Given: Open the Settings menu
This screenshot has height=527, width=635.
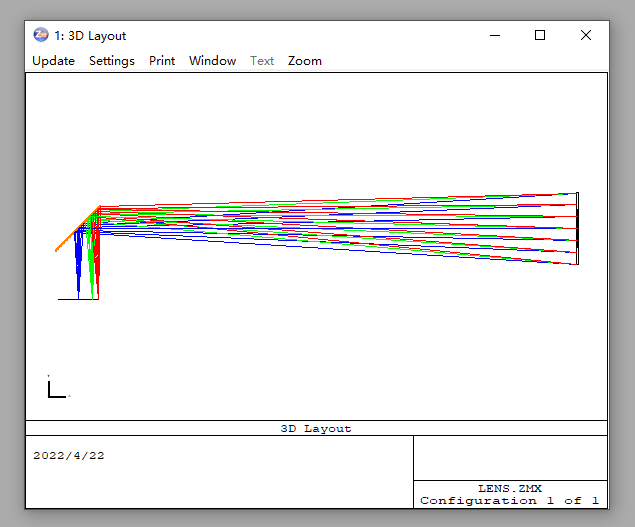Looking at the screenshot, I should click(112, 61).
